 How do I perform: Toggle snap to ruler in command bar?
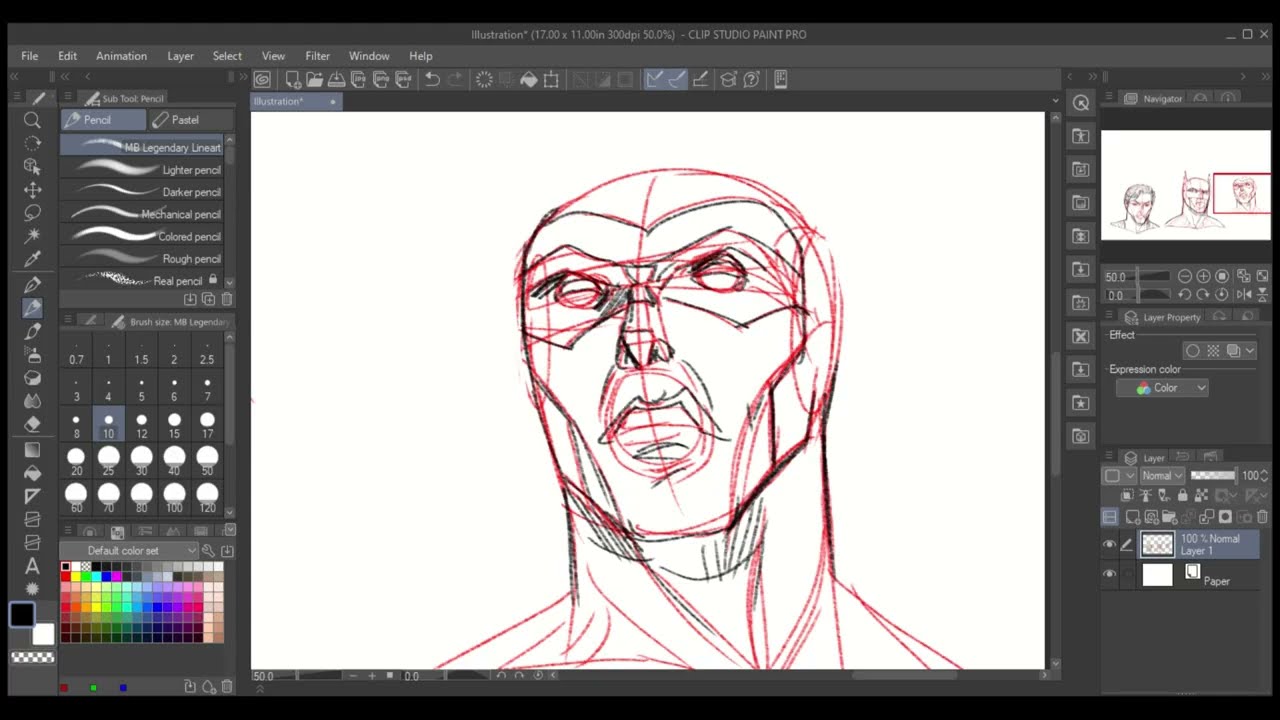654,79
